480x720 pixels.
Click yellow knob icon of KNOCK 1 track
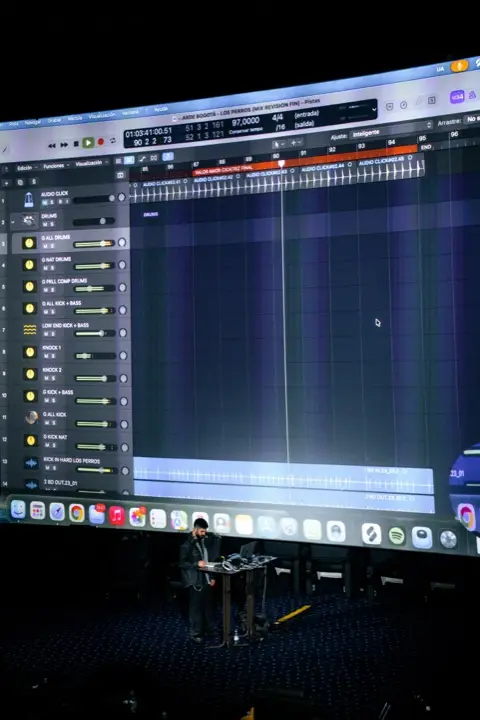pos(30,352)
